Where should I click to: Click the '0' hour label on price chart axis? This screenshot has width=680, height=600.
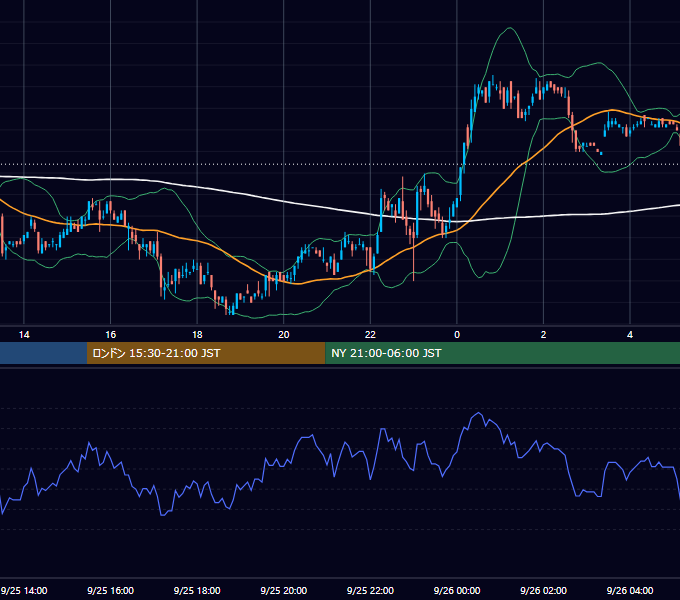pyautogui.click(x=457, y=335)
